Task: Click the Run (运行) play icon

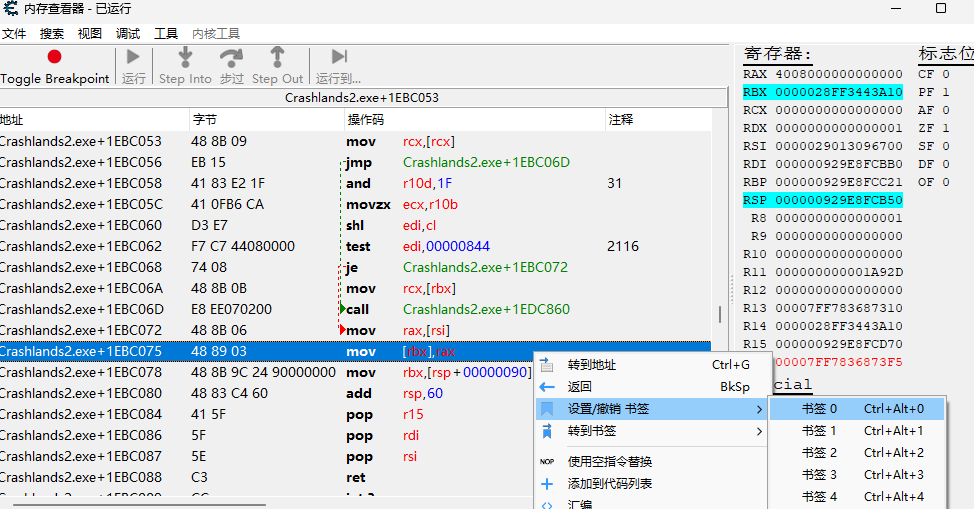Action: tap(133, 57)
